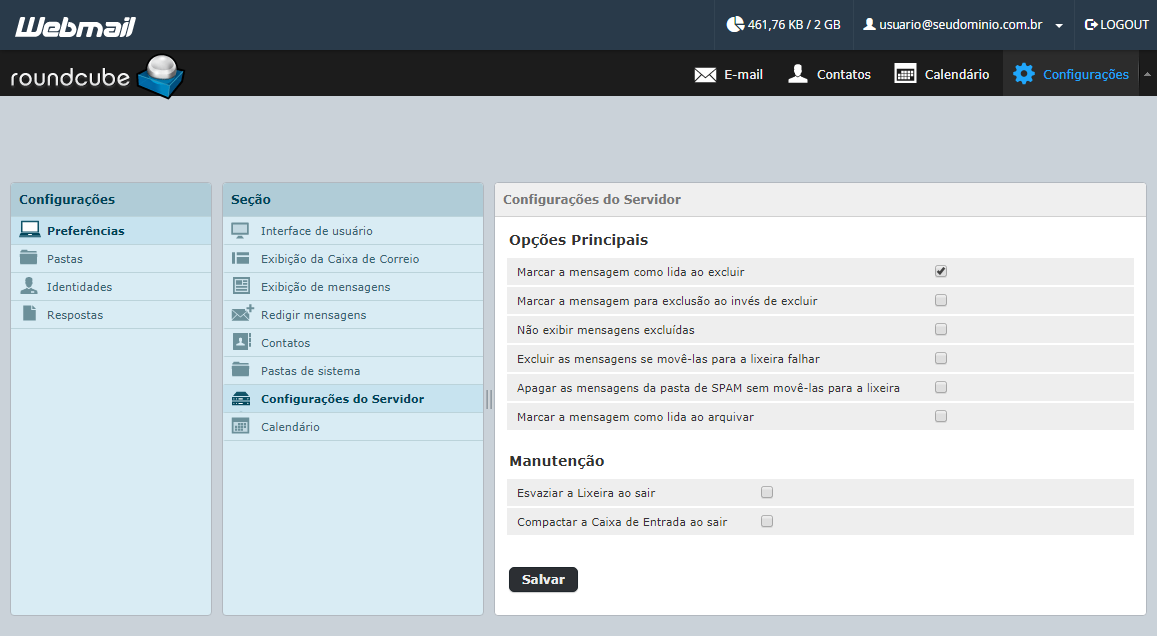Click the layout icon beside Exibição de mensagens
The width and height of the screenshot is (1157, 636).
pyautogui.click(x=241, y=286)
